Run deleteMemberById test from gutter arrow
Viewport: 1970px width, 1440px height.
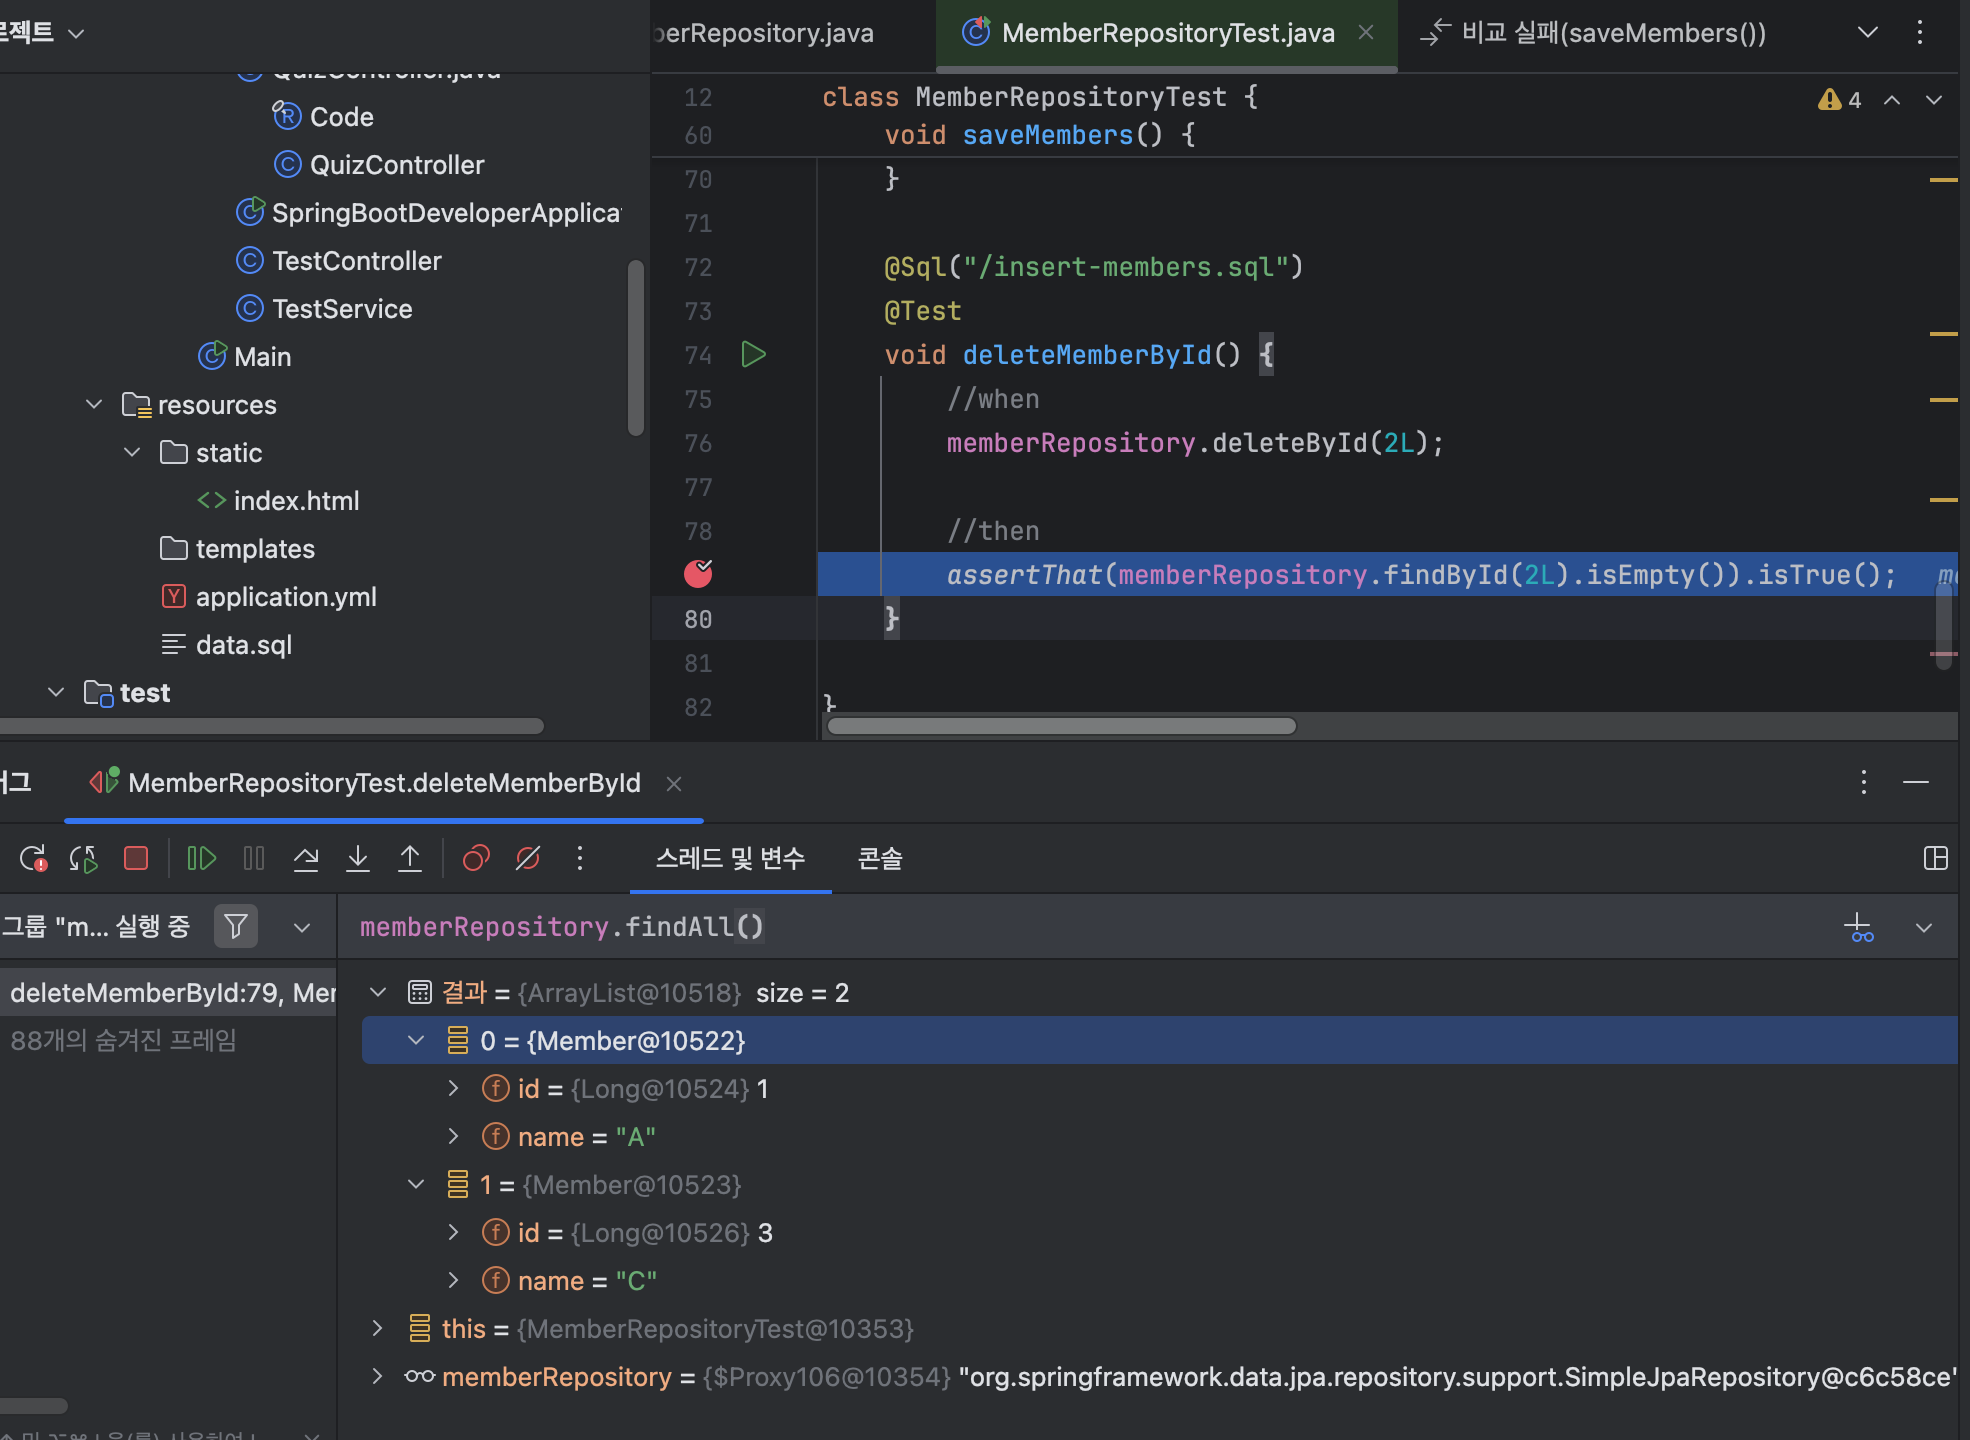click(x=753, y=355)
